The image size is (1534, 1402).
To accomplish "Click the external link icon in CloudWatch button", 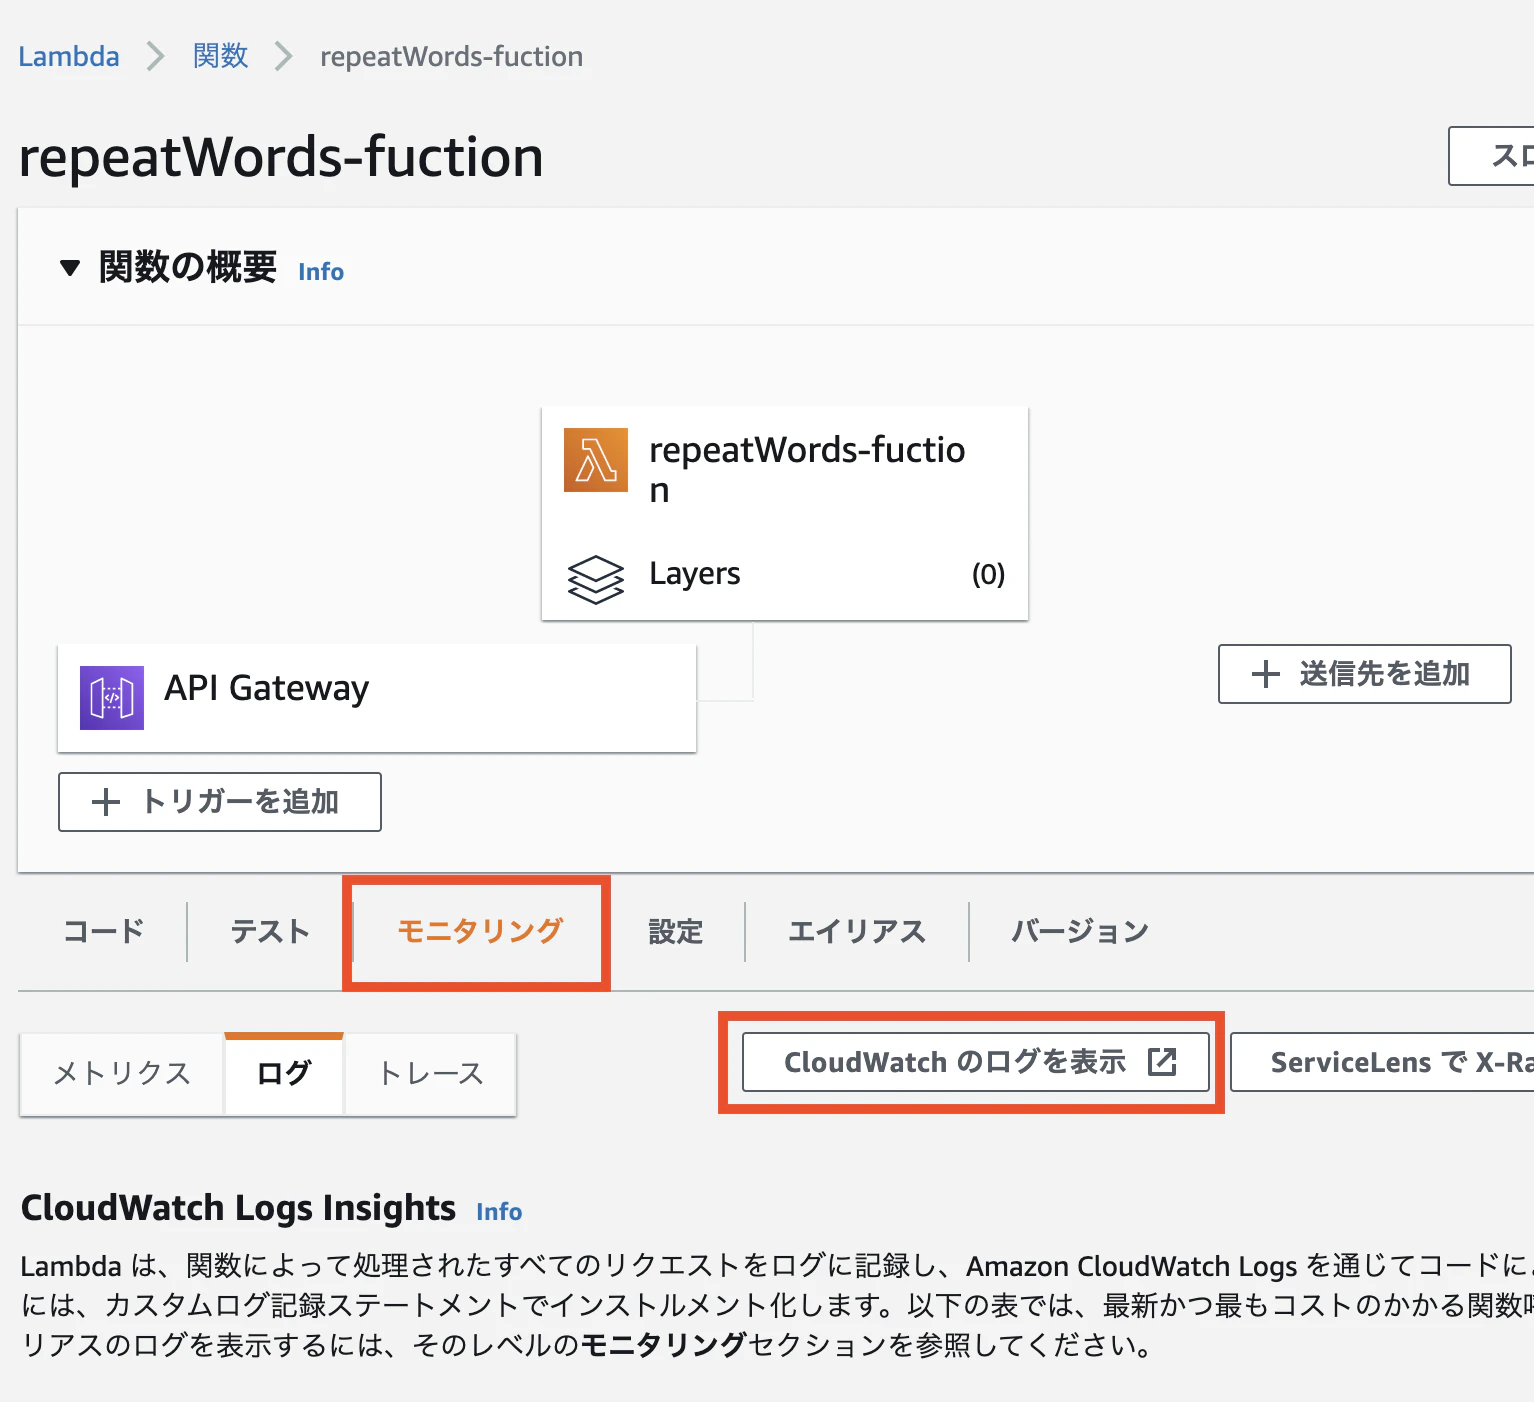I will pyautogui.click(x=1162, y=1062).
